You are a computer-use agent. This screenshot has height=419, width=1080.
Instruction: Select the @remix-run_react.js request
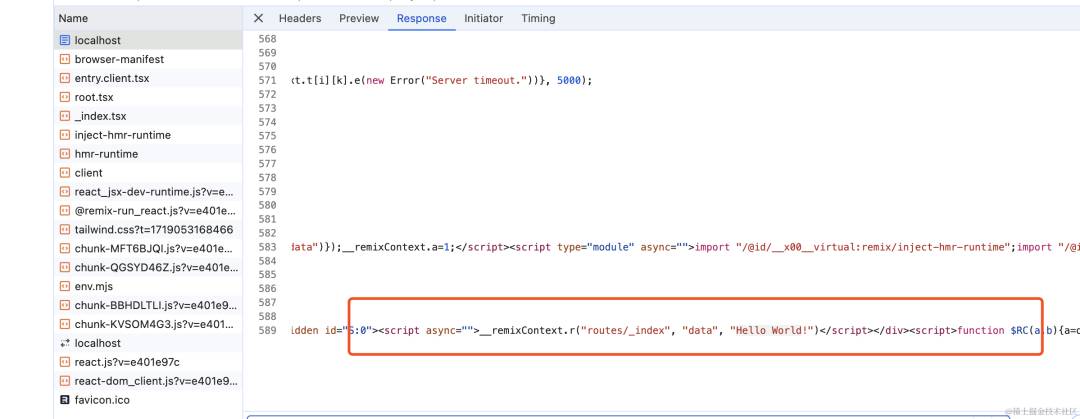point(148,211)
